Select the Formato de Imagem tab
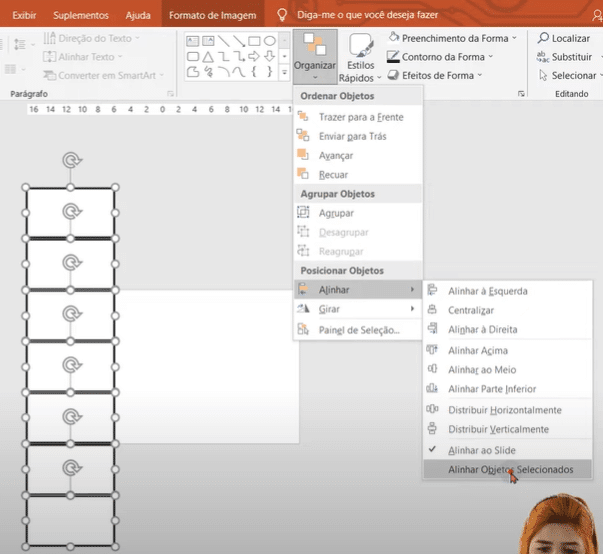Screen dimensions: 603x554 pyautogui.click(x=213, y=15)
